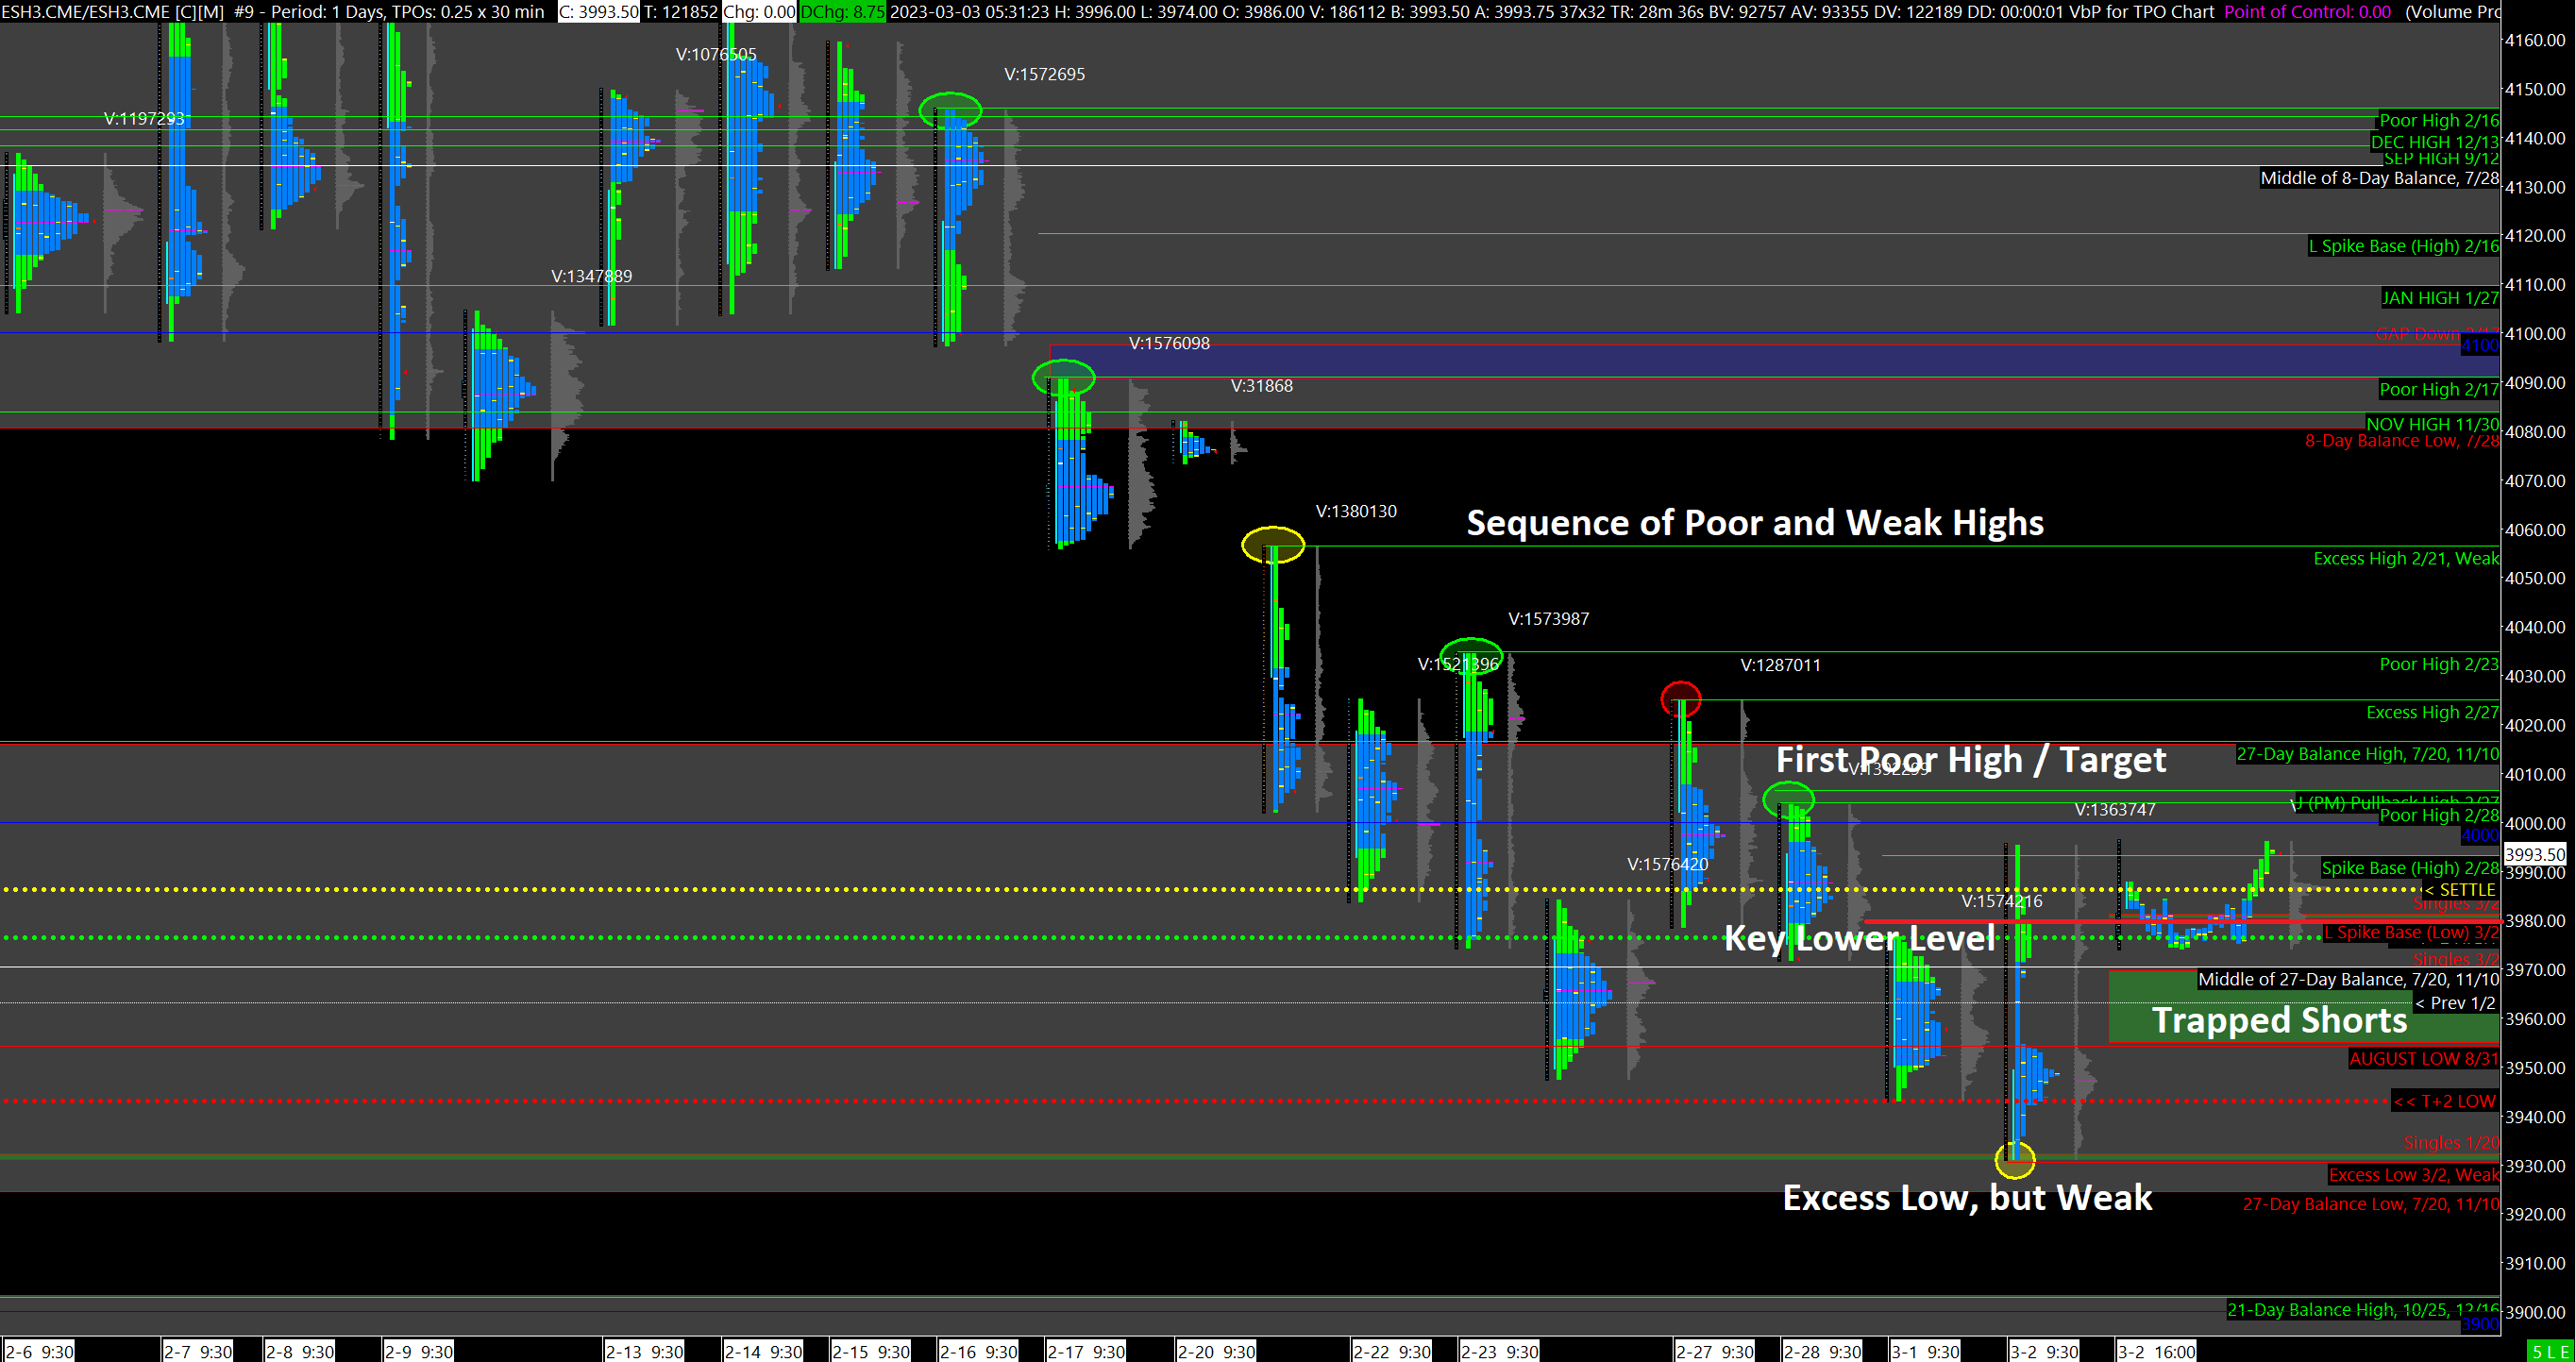Screen dimensions: 2576x1362
Task: Select the green ellipse at the Poor High 2/16
Action: coord(950,110)
